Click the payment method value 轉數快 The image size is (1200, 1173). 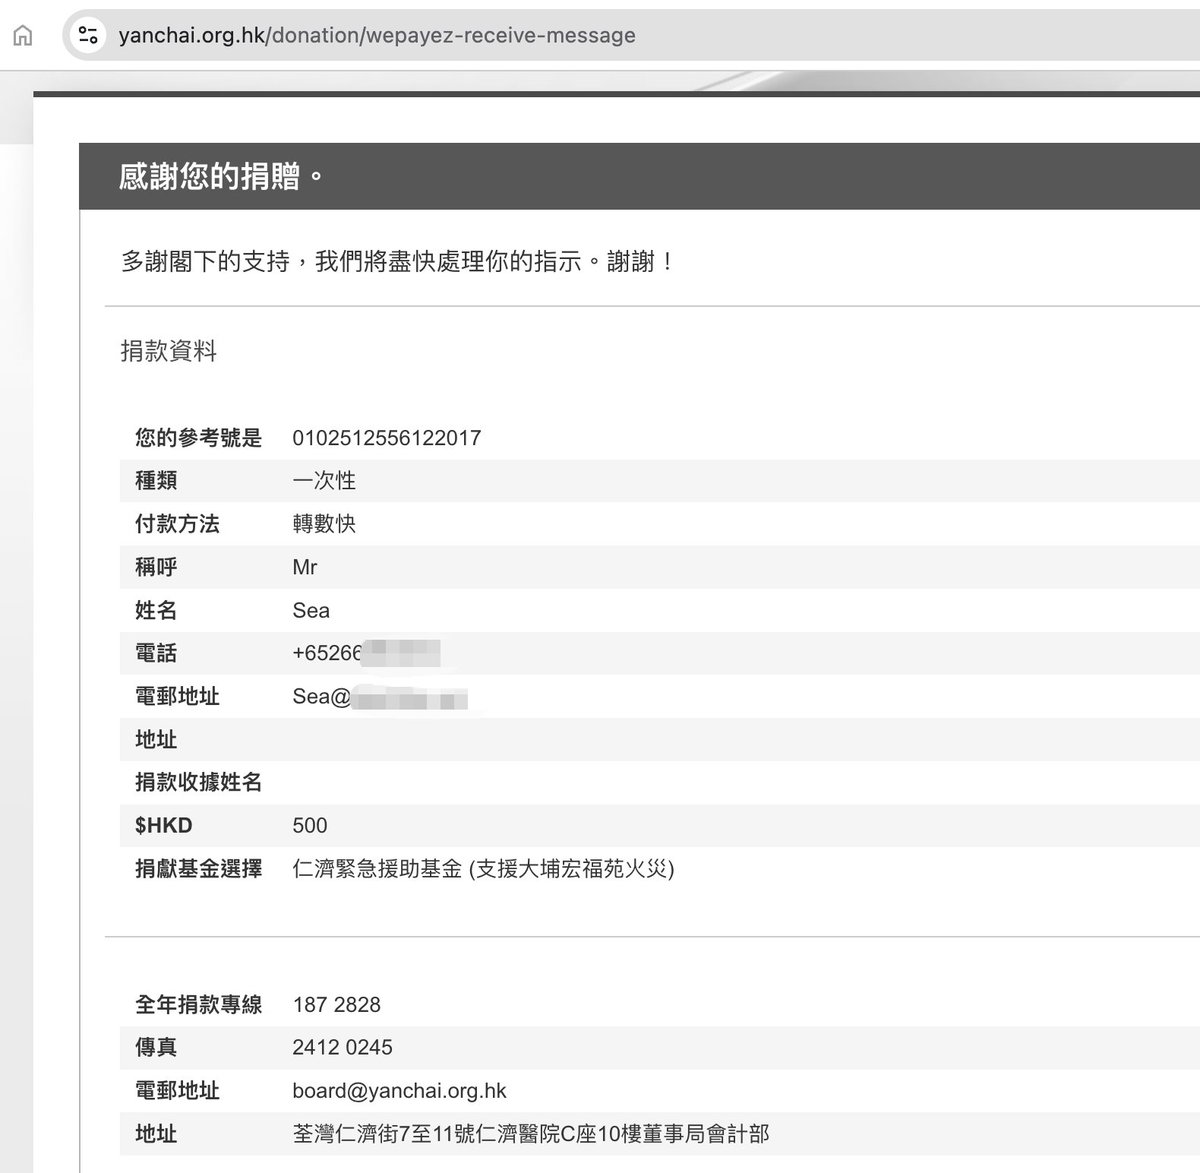point(324,524)
